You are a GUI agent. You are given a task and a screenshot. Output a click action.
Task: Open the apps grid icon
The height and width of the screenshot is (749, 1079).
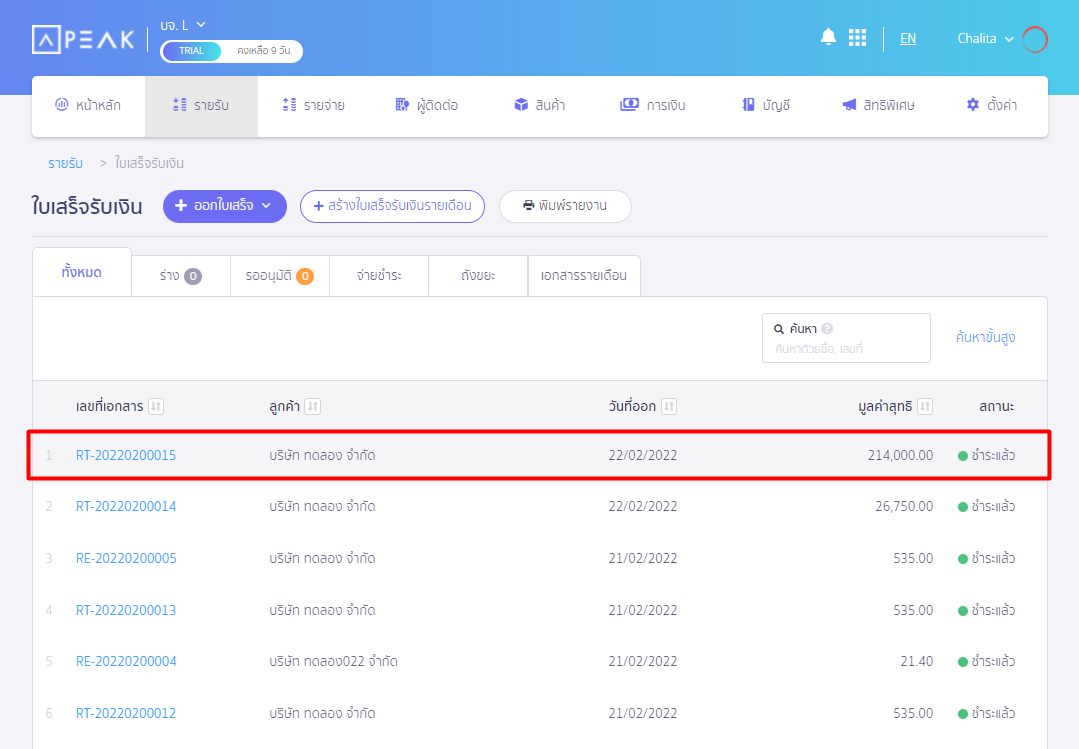click(x=857, y=38)
